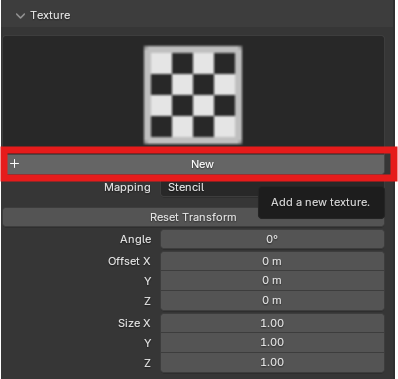The width and height of the screenshot is (398, 379).
Task: Click the Angle property label
Action: (x=136, y=239)
